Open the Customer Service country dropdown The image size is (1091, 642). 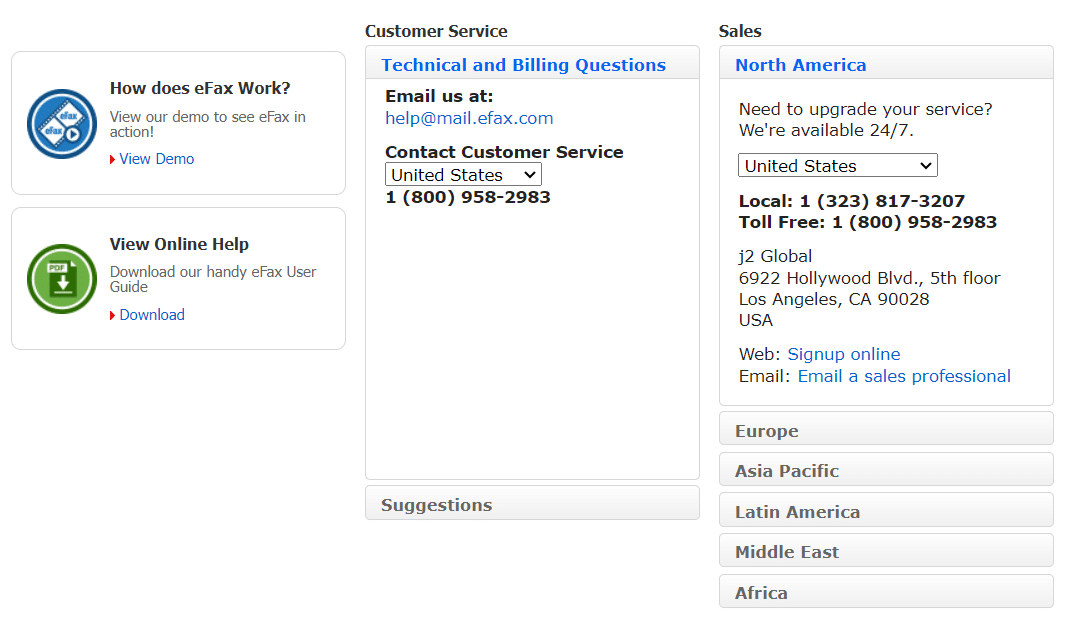click(x=463, y=174)
